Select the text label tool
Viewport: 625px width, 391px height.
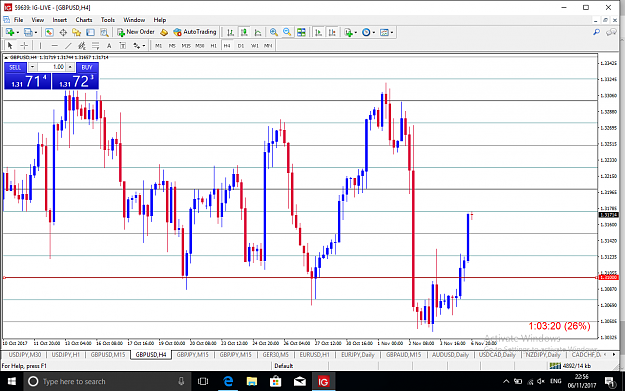123,45
